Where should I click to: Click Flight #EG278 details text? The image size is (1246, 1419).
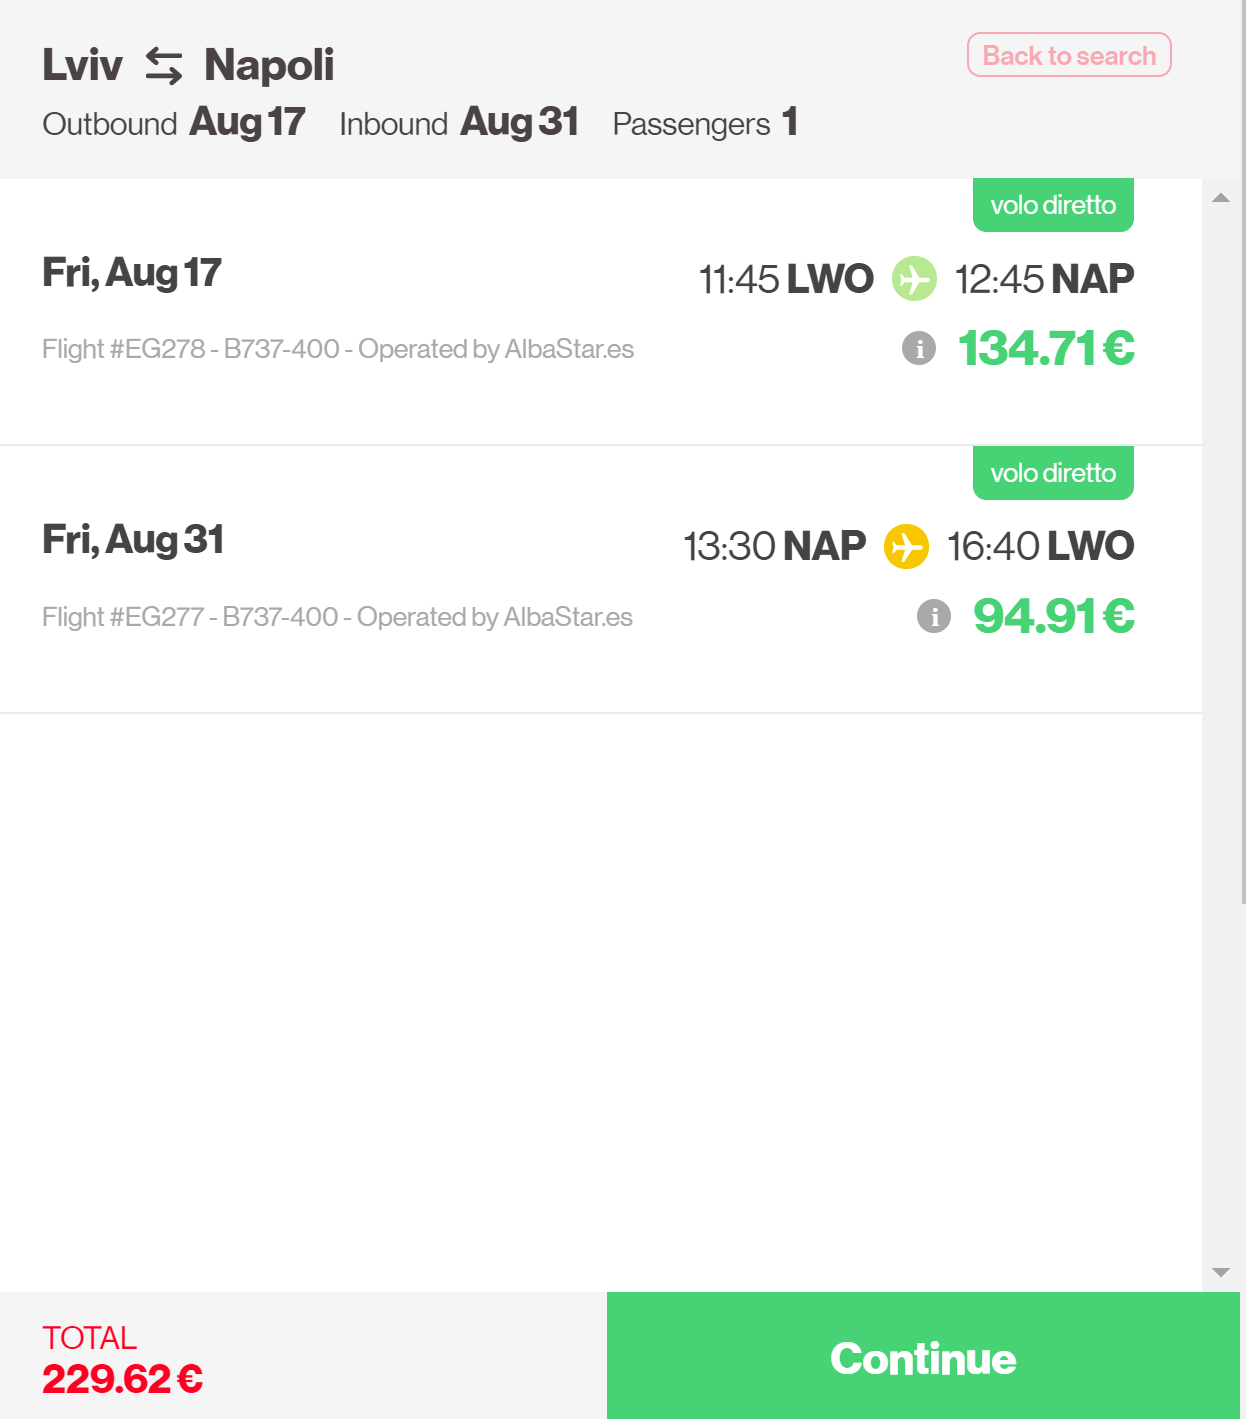[x=338, y=349]
